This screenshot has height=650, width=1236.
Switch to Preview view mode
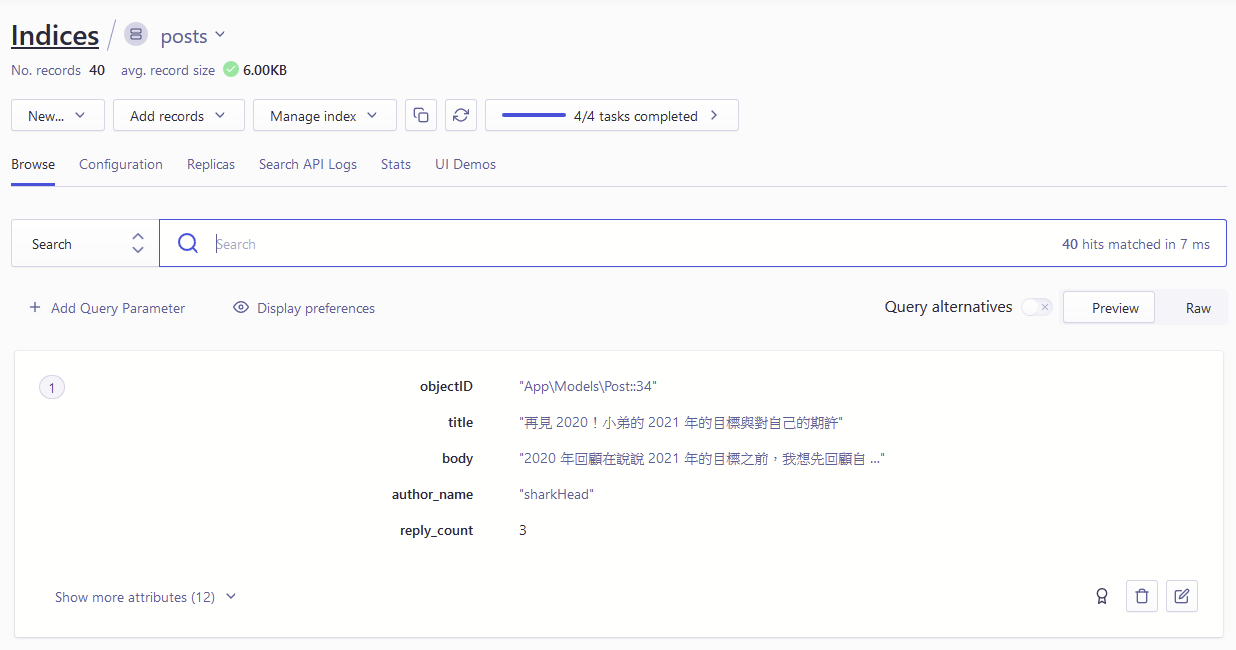coord(1109,308)
